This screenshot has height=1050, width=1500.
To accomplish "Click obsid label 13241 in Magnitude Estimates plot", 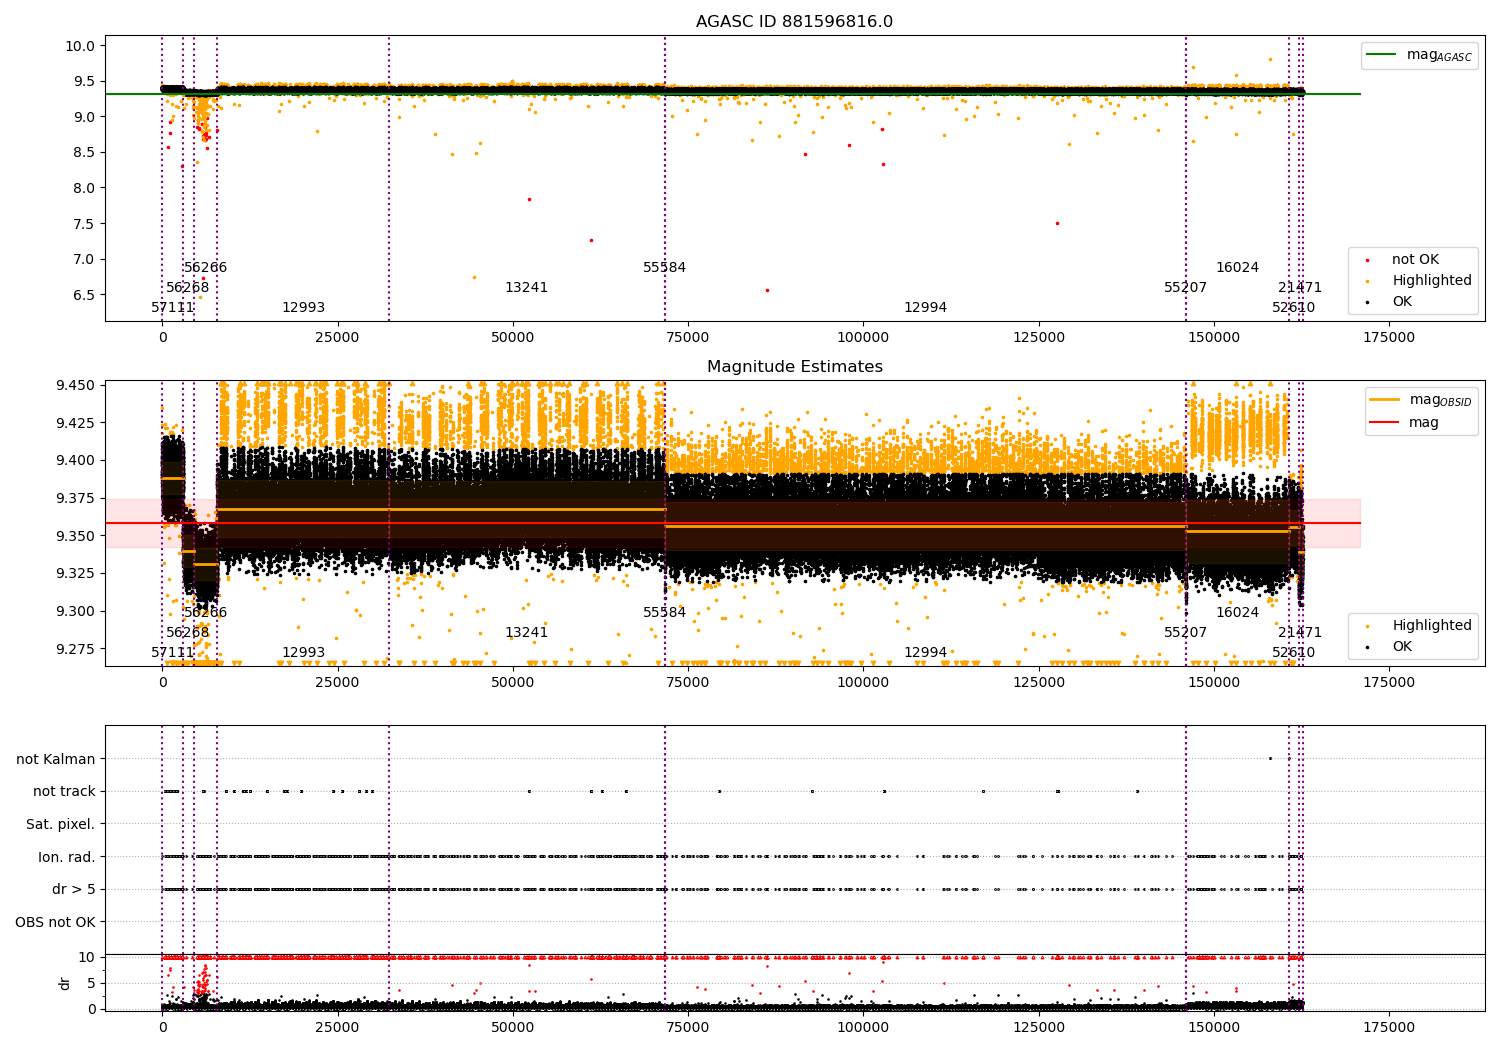I will click(526, 633).
